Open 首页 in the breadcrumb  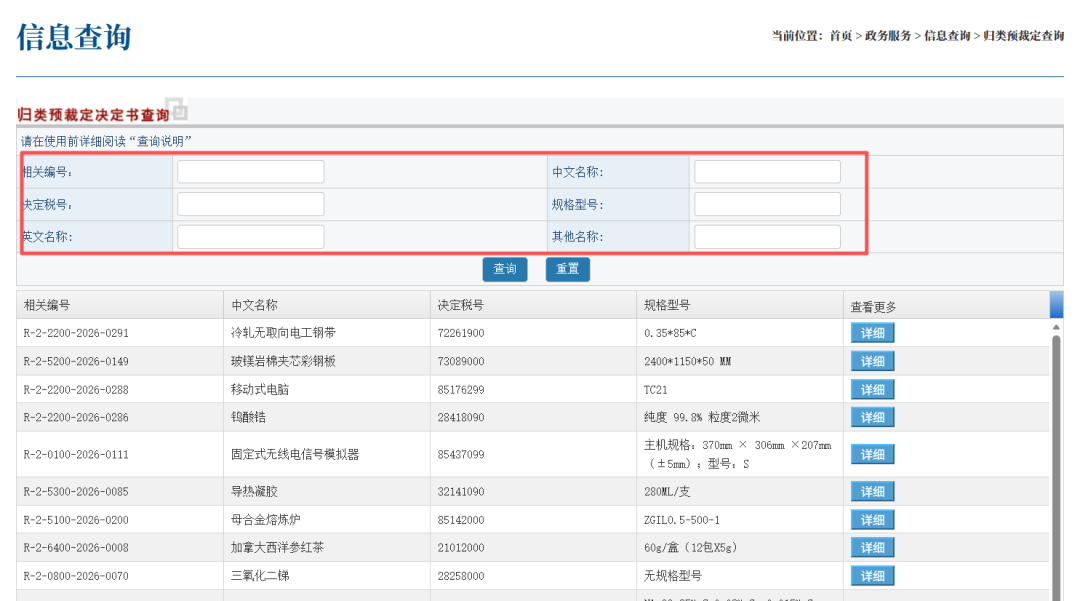pyautogui.click(x=840, y=36)
